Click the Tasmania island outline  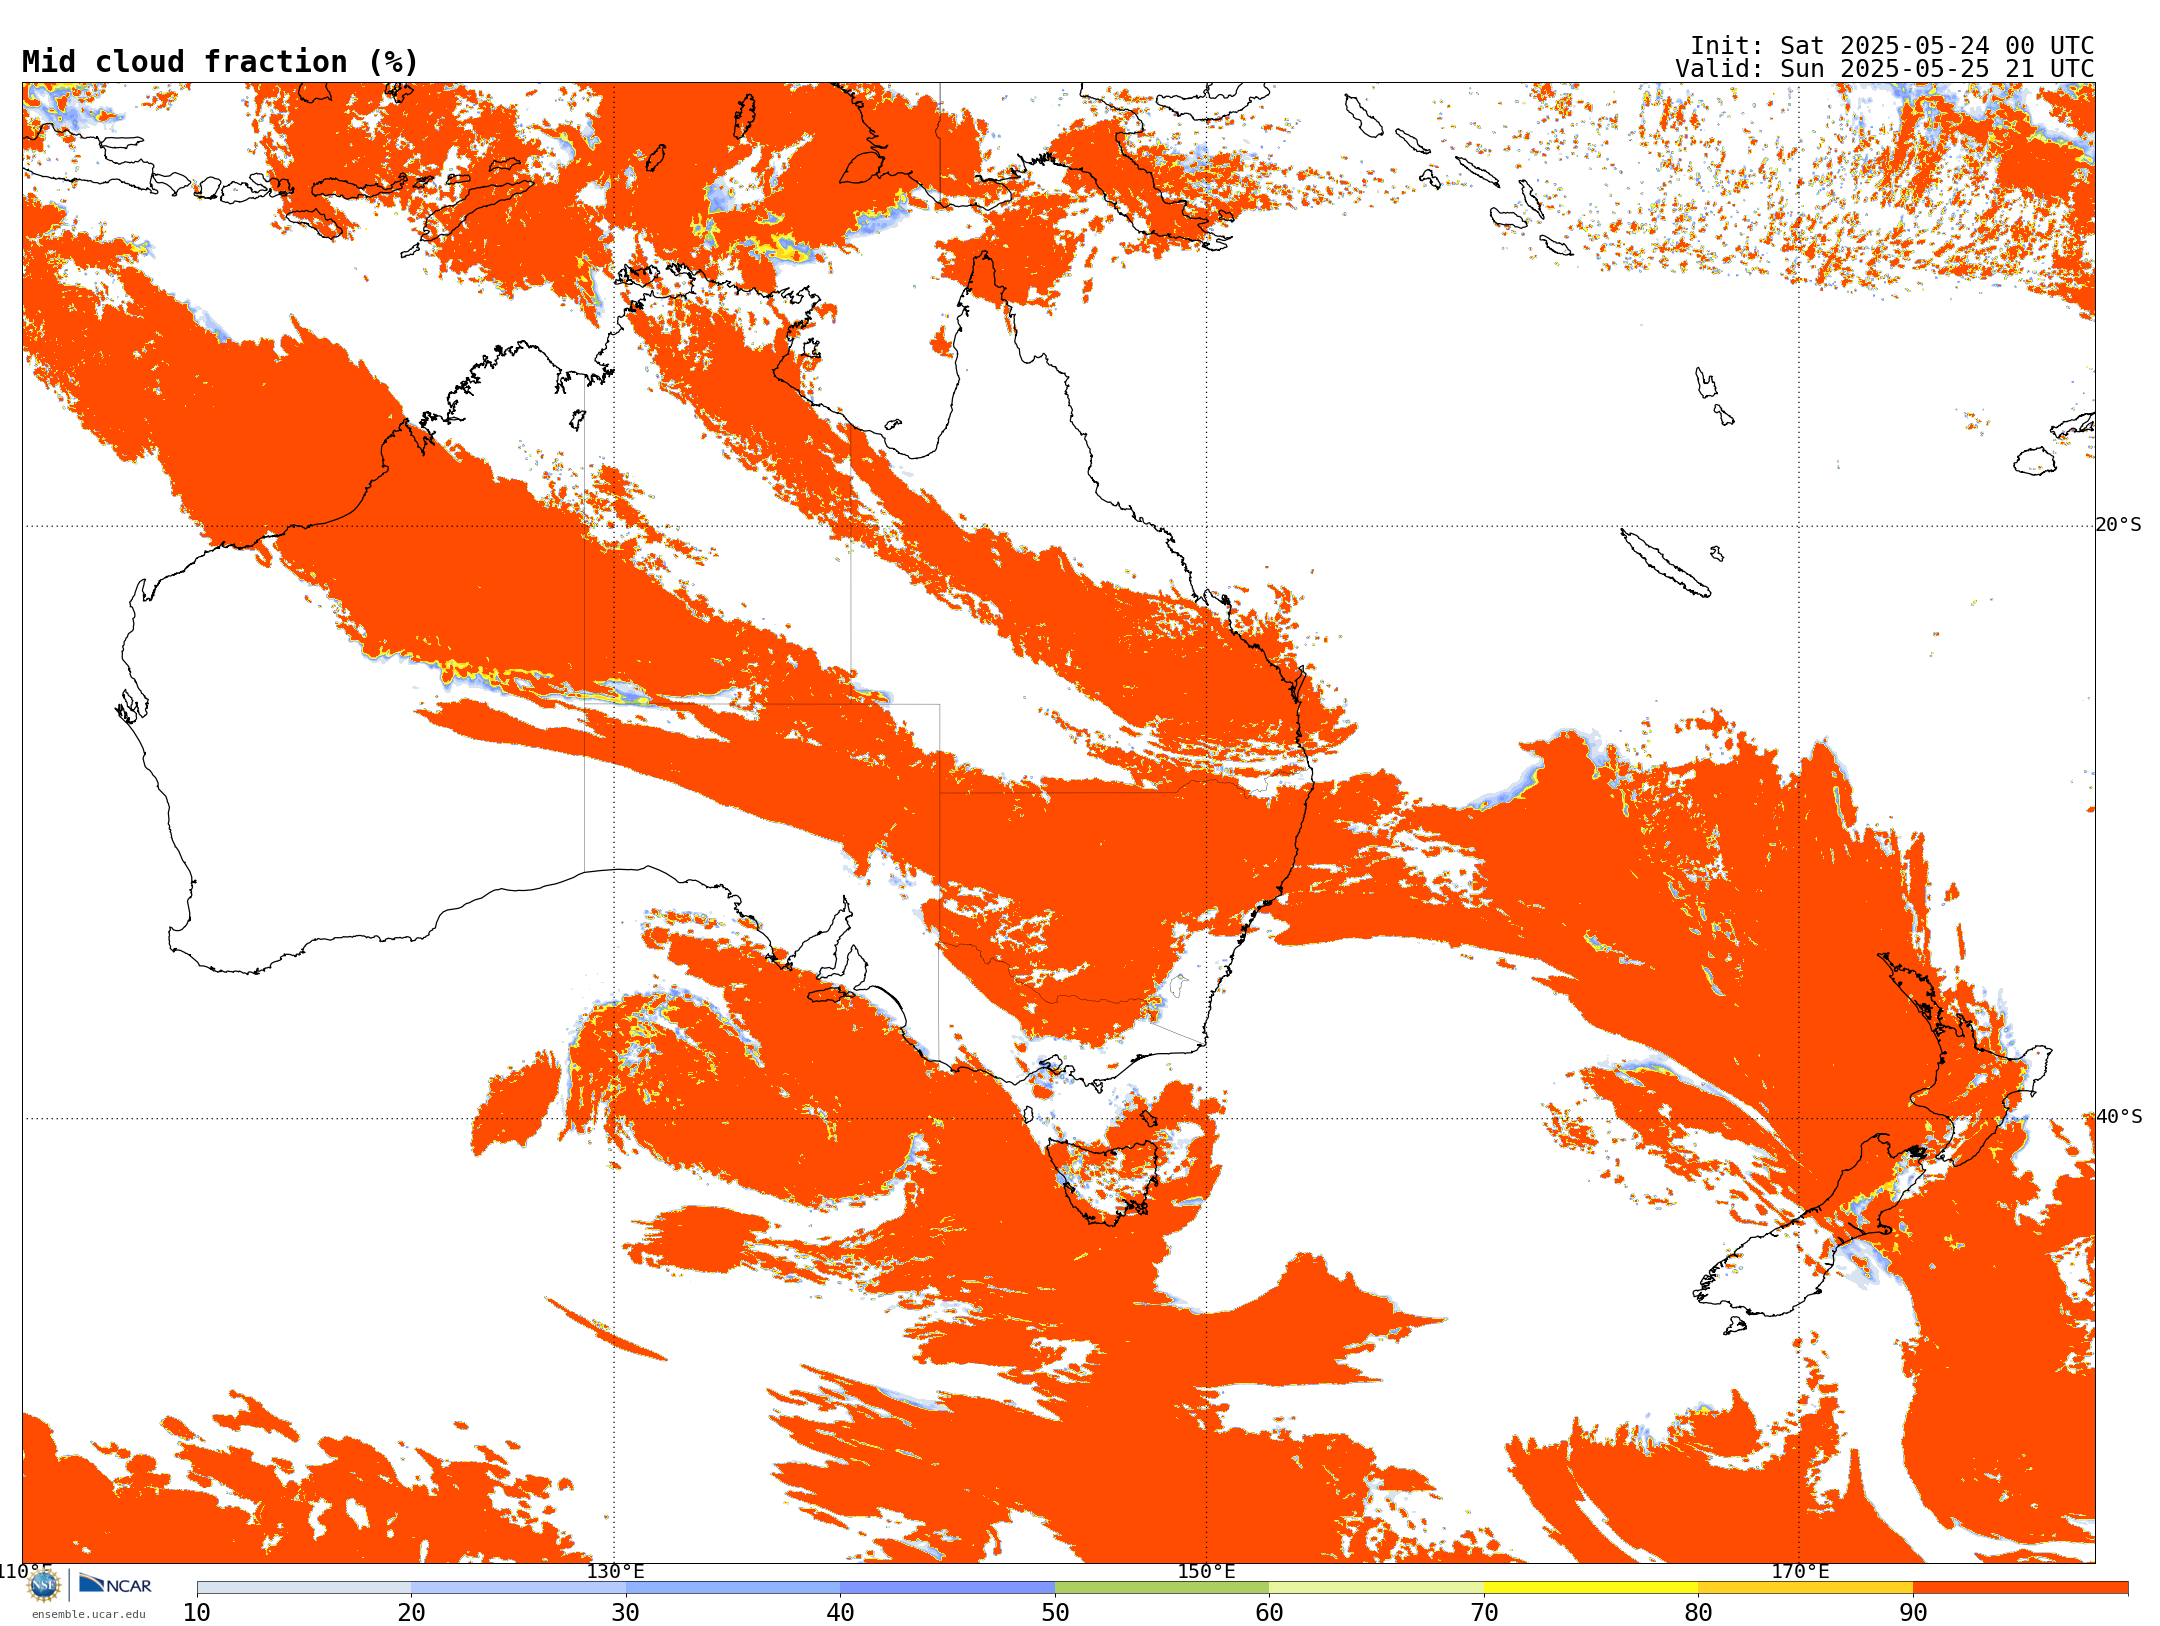(x=1103, y=1180)
